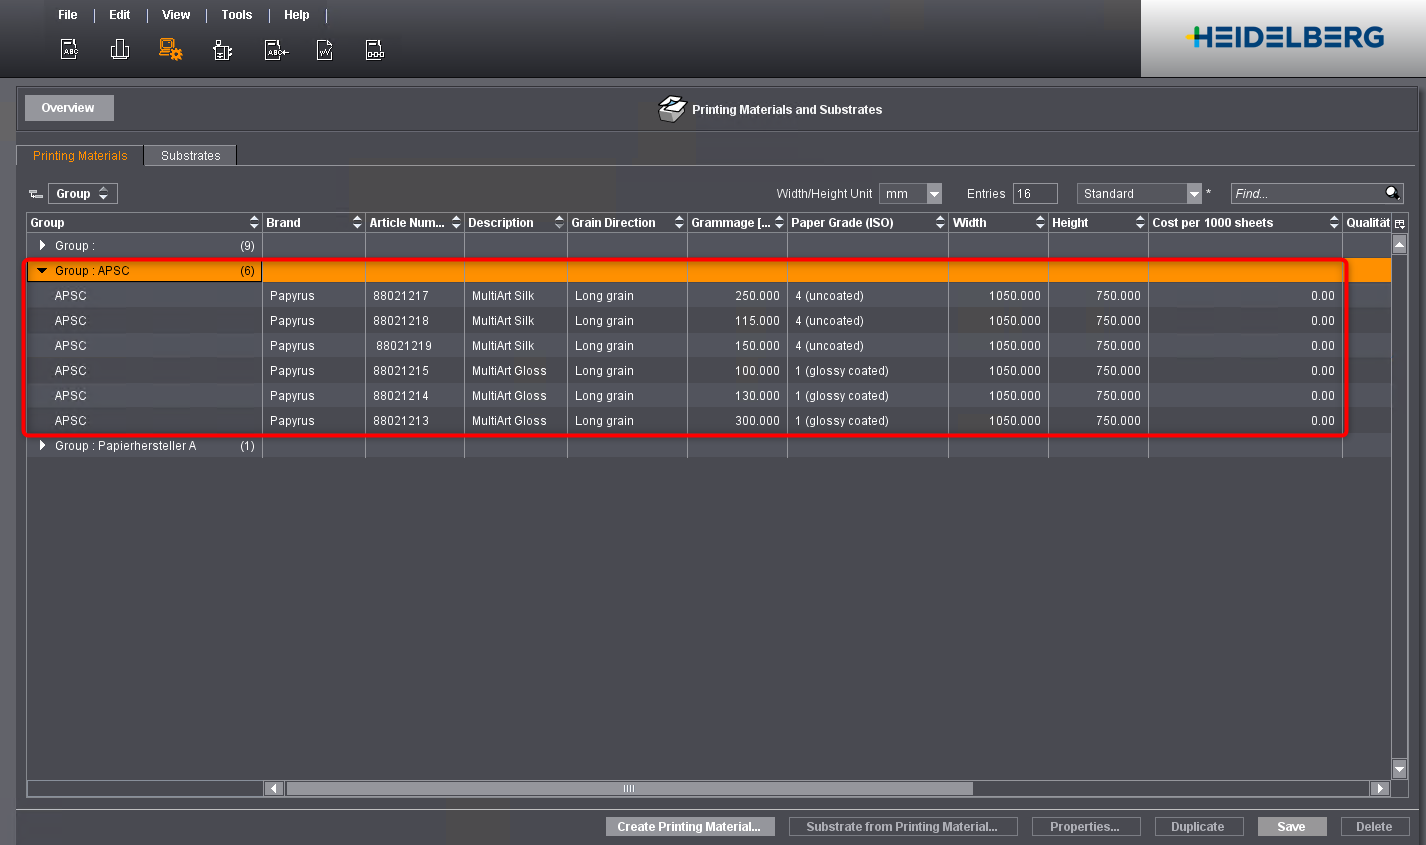Switch to the Substrates tab
1426x845 pixels.
coord(191,156)
